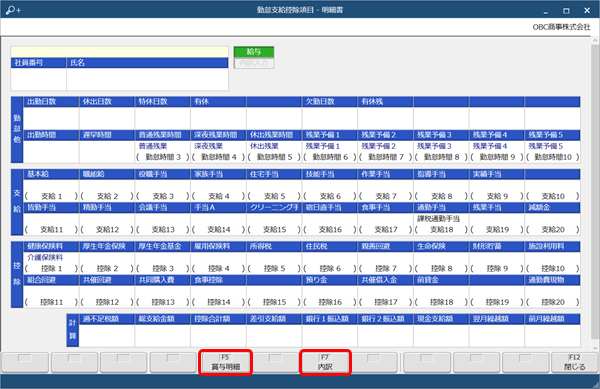Click the 普通残業時間 header
This screenshot has width=600, height=389.
click(163, 135)
